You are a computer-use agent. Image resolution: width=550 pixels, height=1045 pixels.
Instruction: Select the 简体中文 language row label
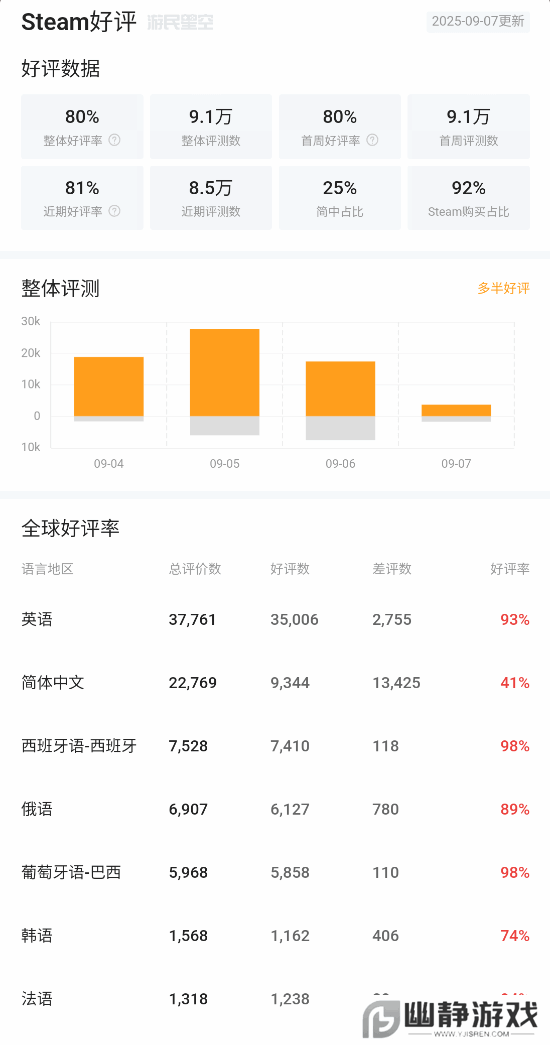coord(53,683)
